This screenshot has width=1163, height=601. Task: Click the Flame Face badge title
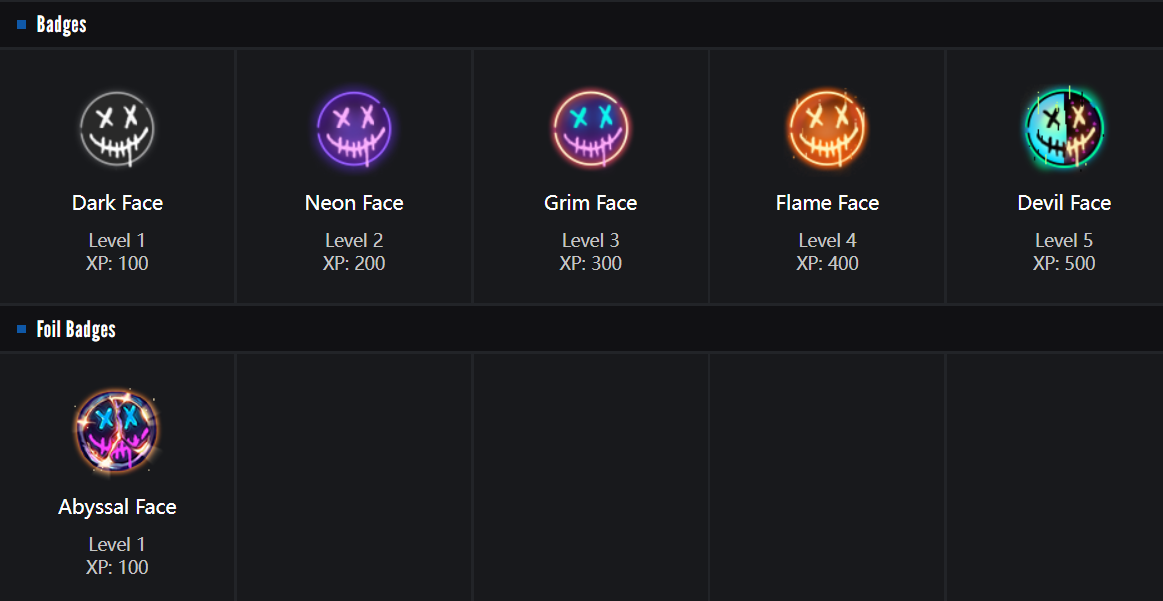tap(827, 203)
